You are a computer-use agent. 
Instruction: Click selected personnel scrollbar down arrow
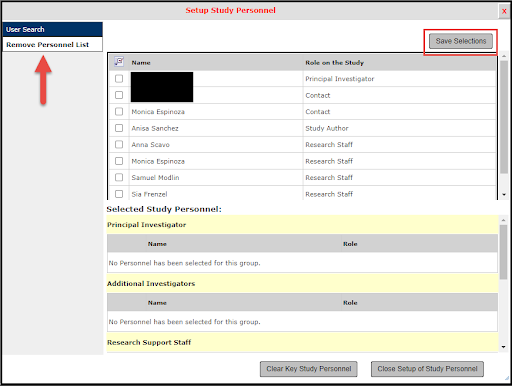(503, 347)
